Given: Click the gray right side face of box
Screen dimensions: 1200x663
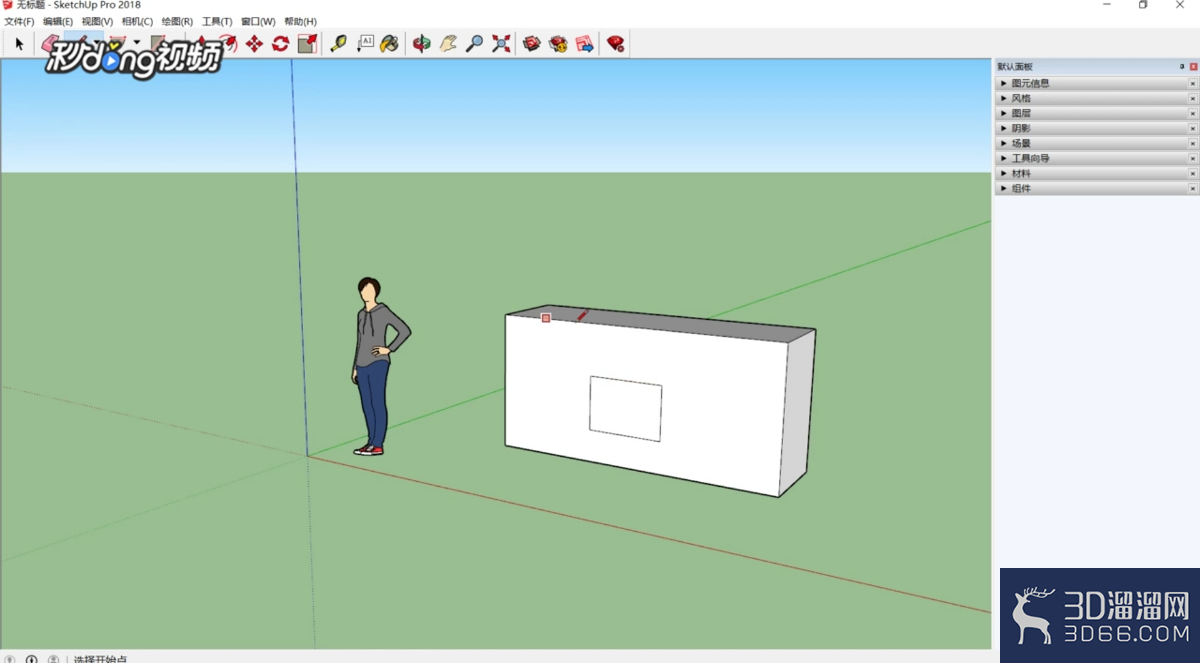Looking at the screenshot, I should [x=797, y=412].
